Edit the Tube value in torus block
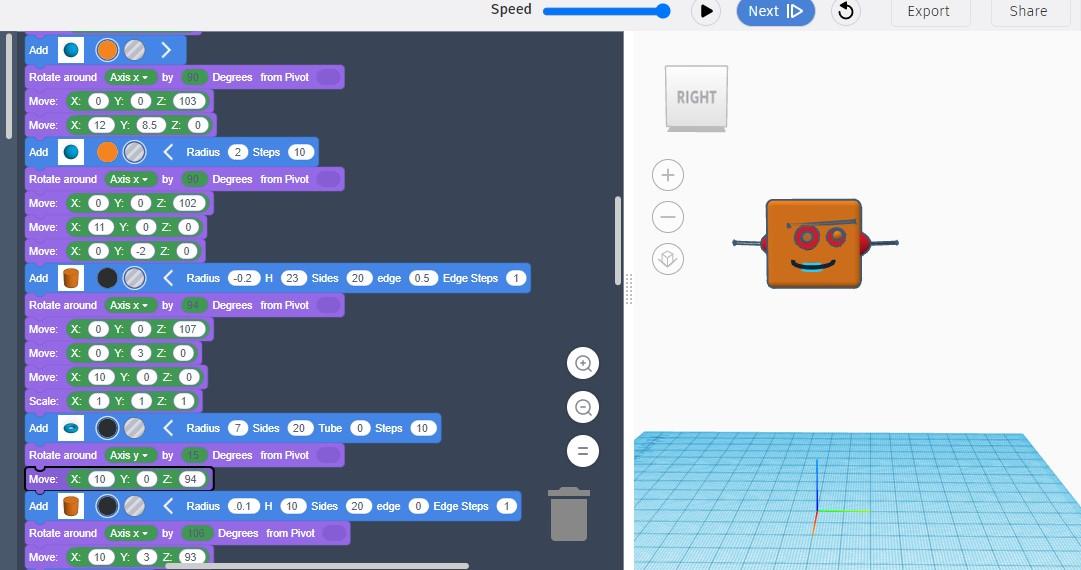1081x570 pixels. (x=359, y=428)
